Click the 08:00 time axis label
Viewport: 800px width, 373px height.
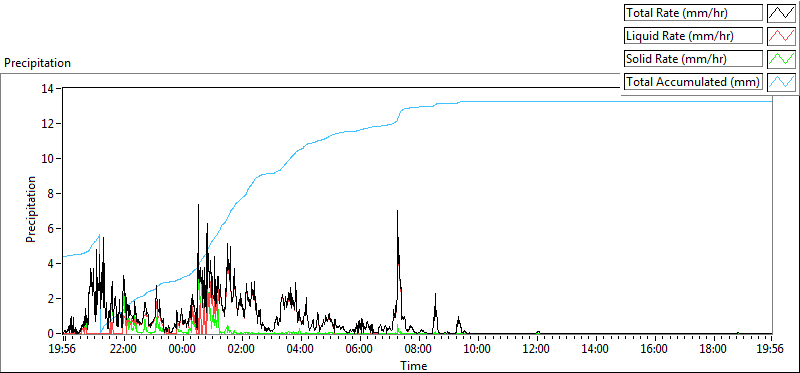418,350
